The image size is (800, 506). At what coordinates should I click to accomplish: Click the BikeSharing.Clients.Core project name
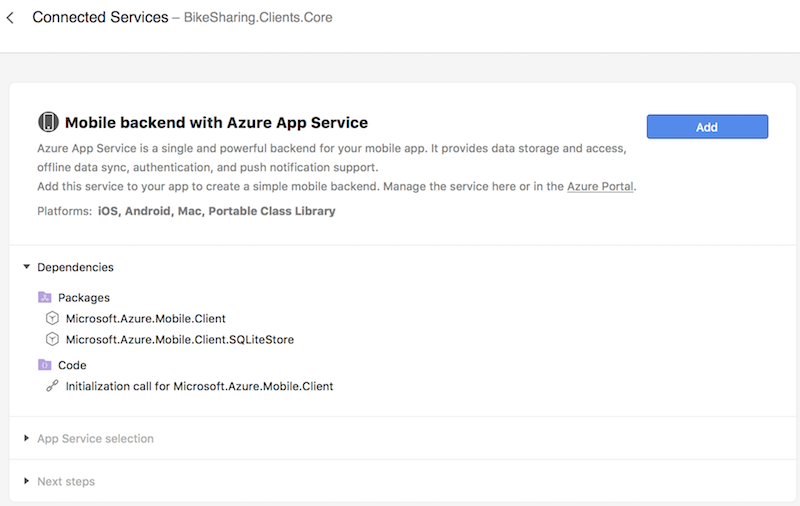258,17
